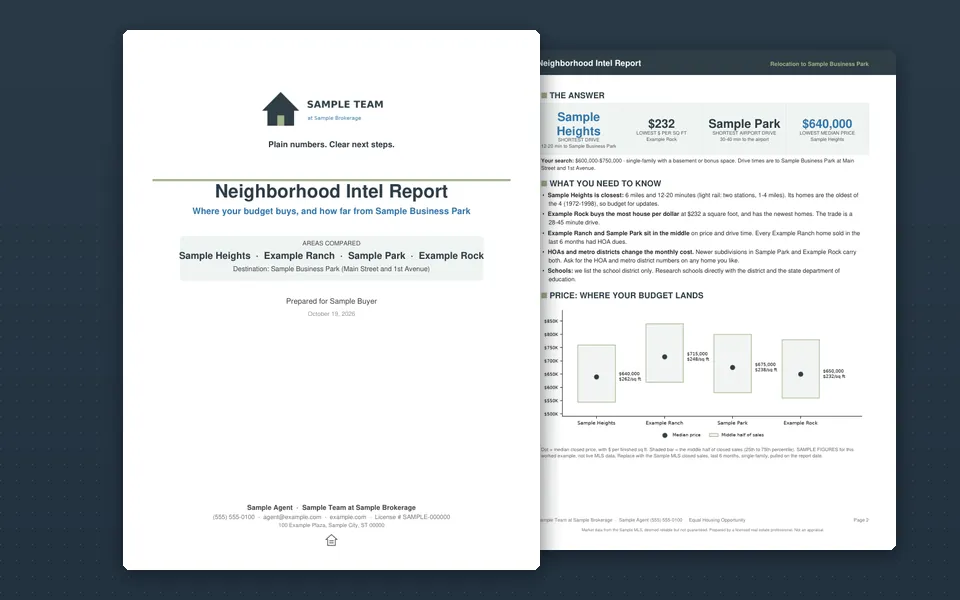
Task: Click the '$715,000' chart value label
Action: click(x=697, y=354)
